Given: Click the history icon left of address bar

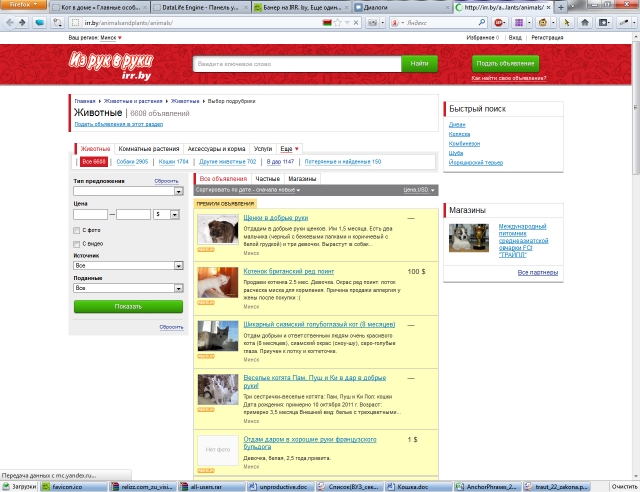Looking at the screenshot, I should point(57,22).
